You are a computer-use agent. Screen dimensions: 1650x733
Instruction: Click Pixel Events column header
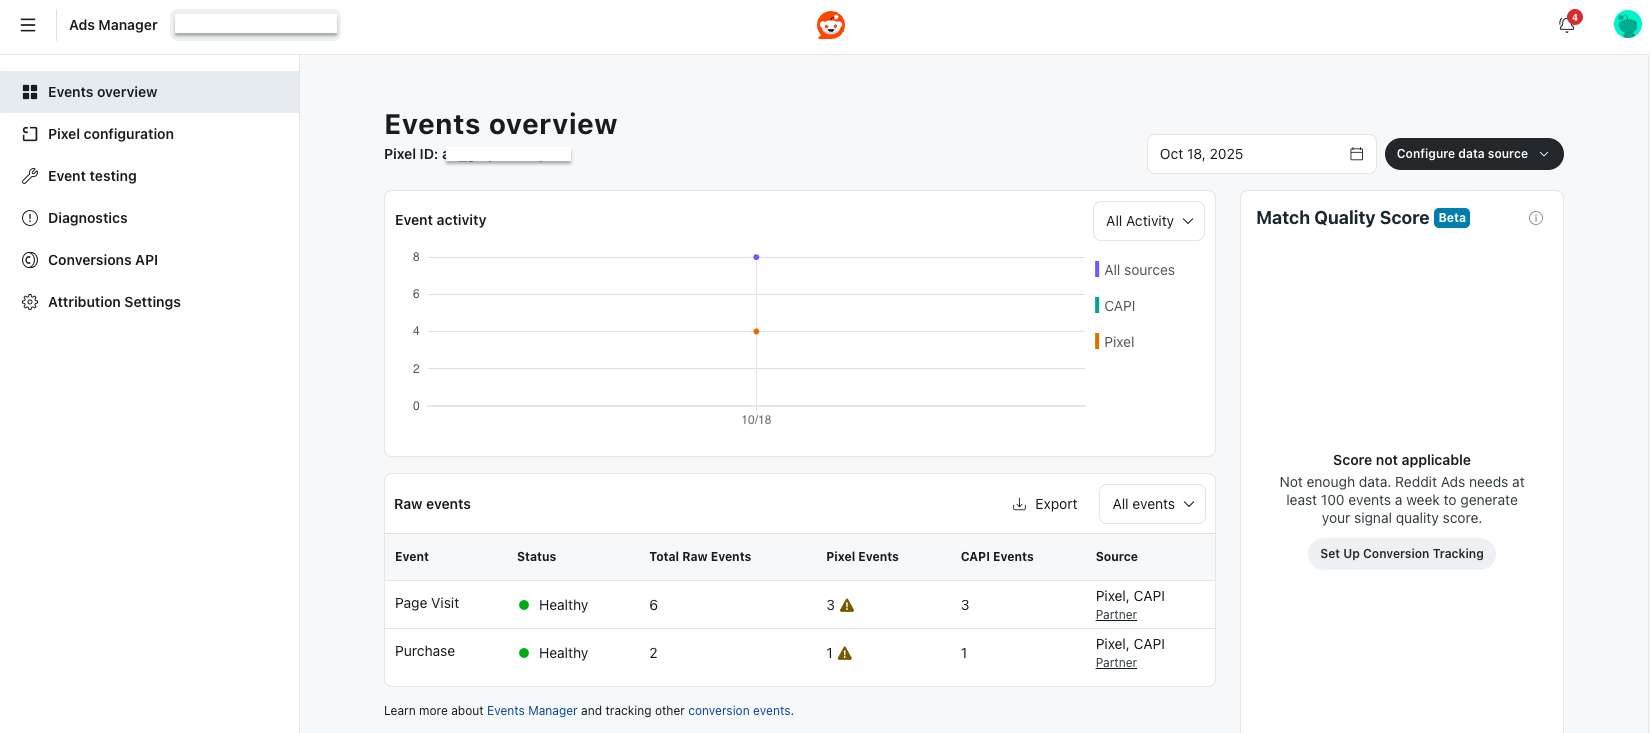[x=862, y=557]
